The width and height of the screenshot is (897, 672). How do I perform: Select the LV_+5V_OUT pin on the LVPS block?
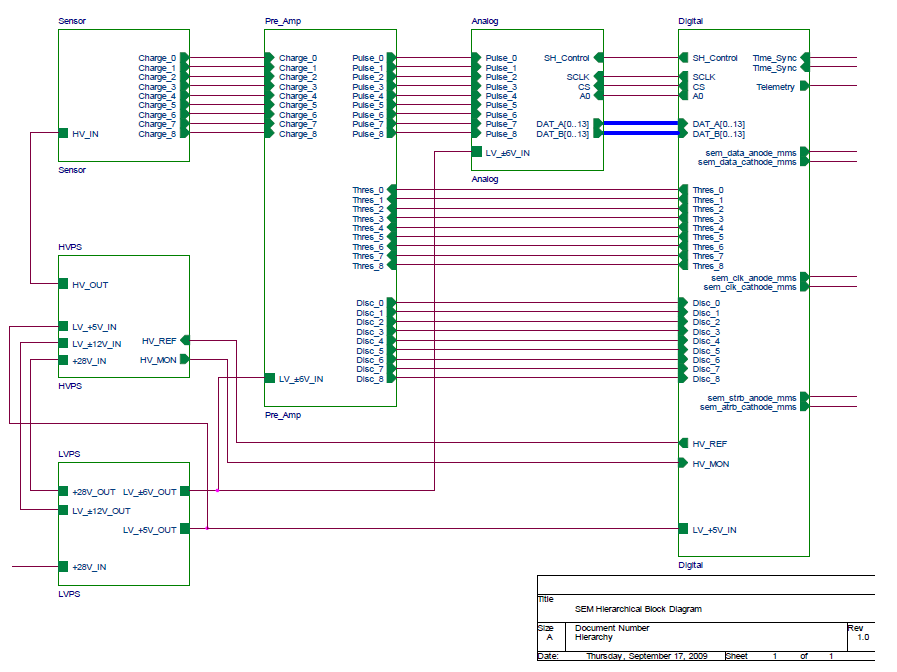[184, 529]
